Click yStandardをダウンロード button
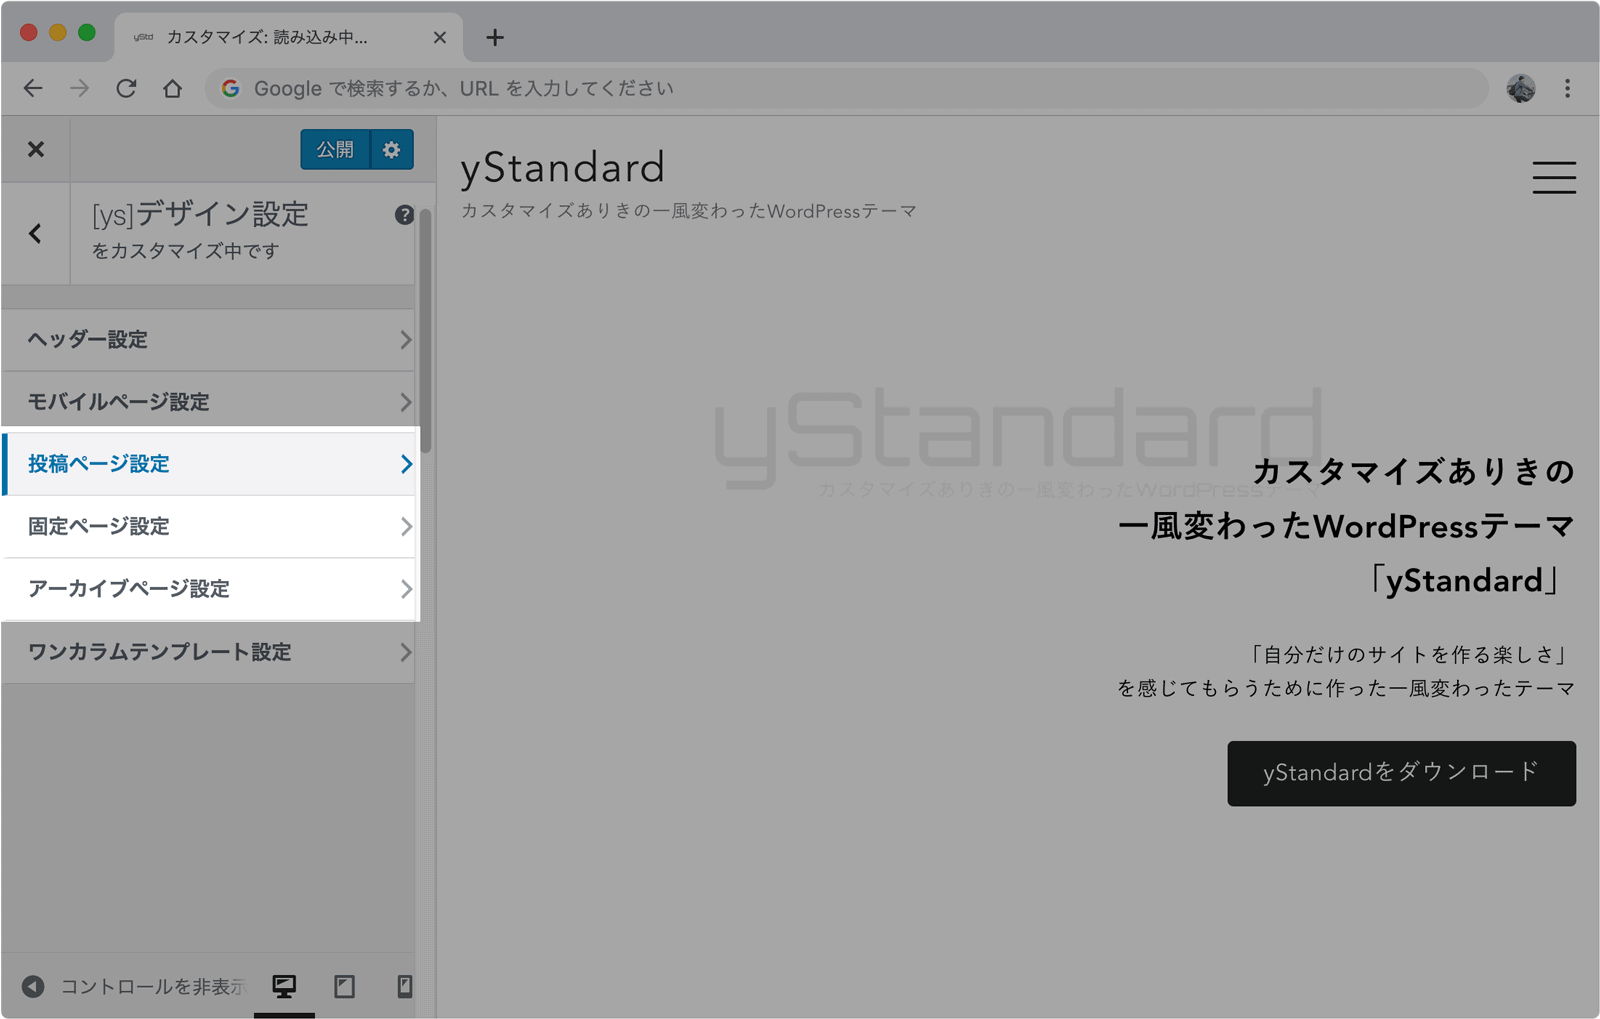This screenshot has height=1019, width=1600. click(1401, 773)
